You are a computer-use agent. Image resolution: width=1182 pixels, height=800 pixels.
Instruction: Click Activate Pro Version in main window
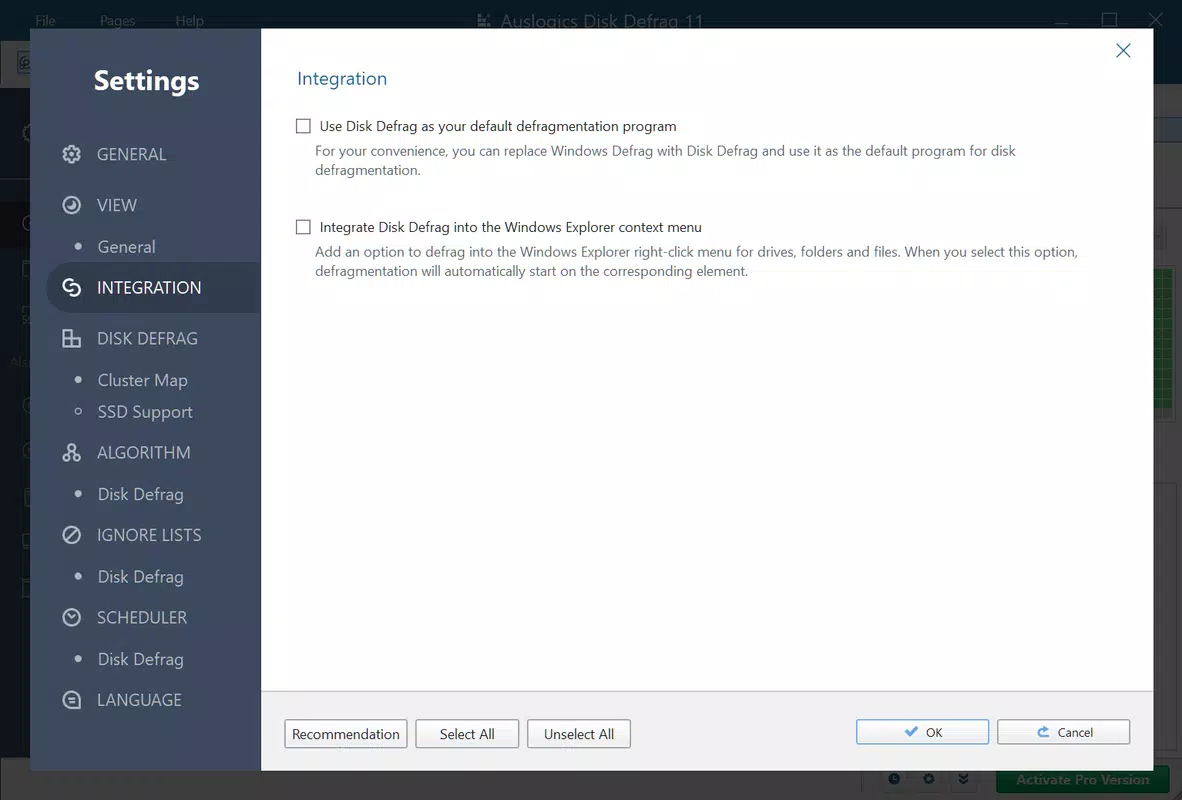point(1082,780)
